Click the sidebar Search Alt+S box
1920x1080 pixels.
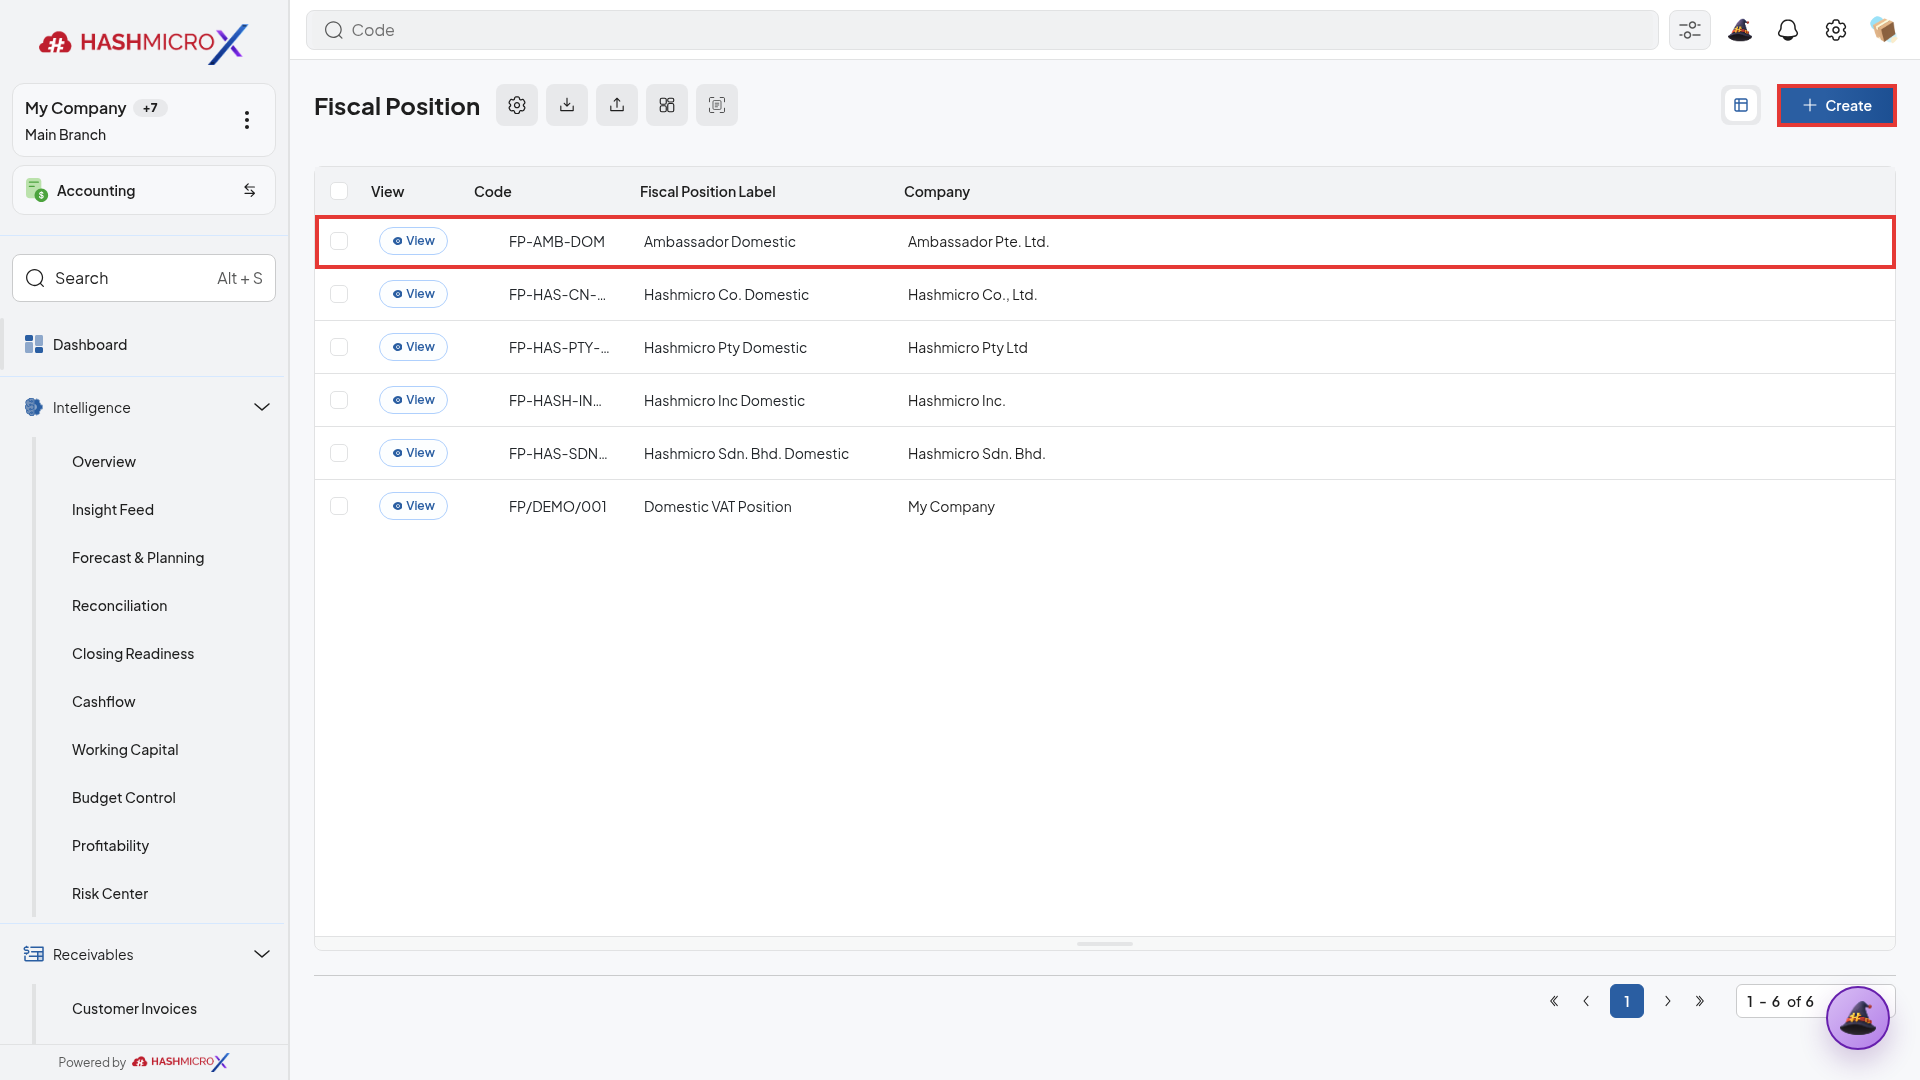(144, 278)
